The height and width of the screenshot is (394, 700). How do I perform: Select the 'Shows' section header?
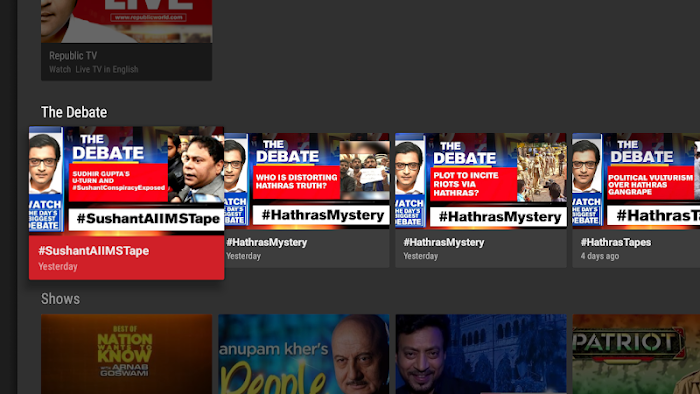point(60,299)
